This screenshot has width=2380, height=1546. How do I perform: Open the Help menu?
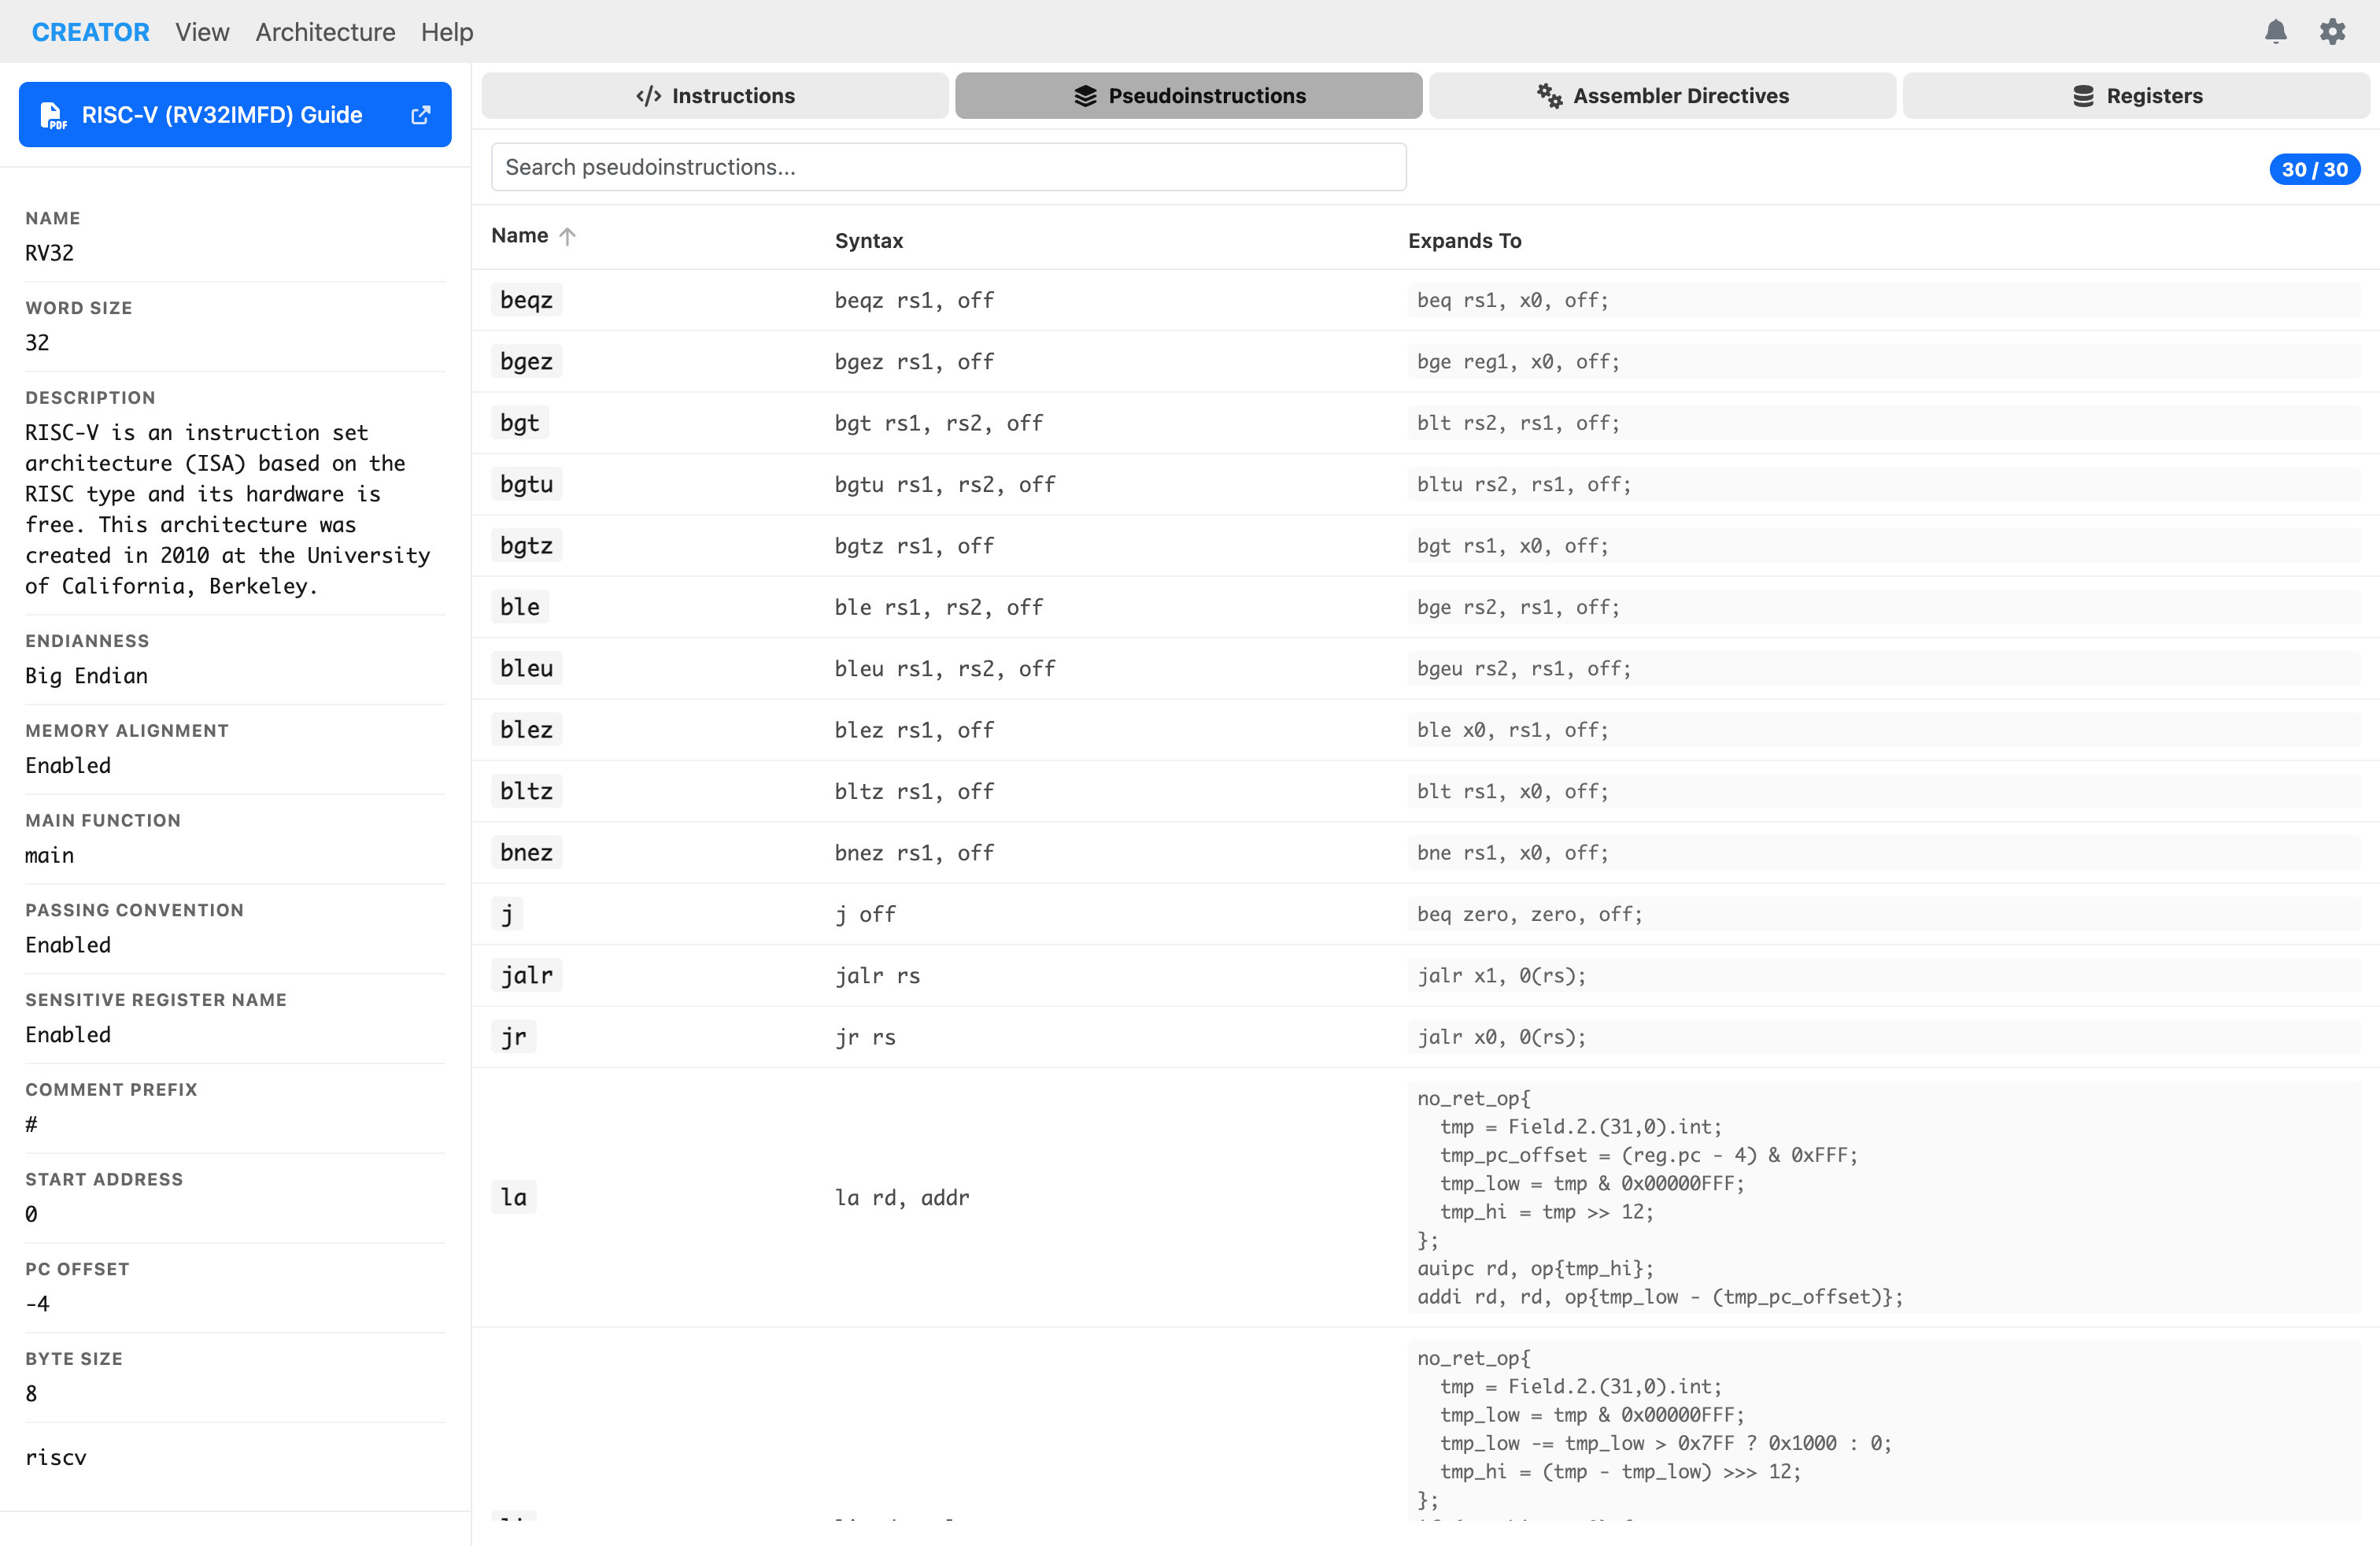click(x=446, y=32)
